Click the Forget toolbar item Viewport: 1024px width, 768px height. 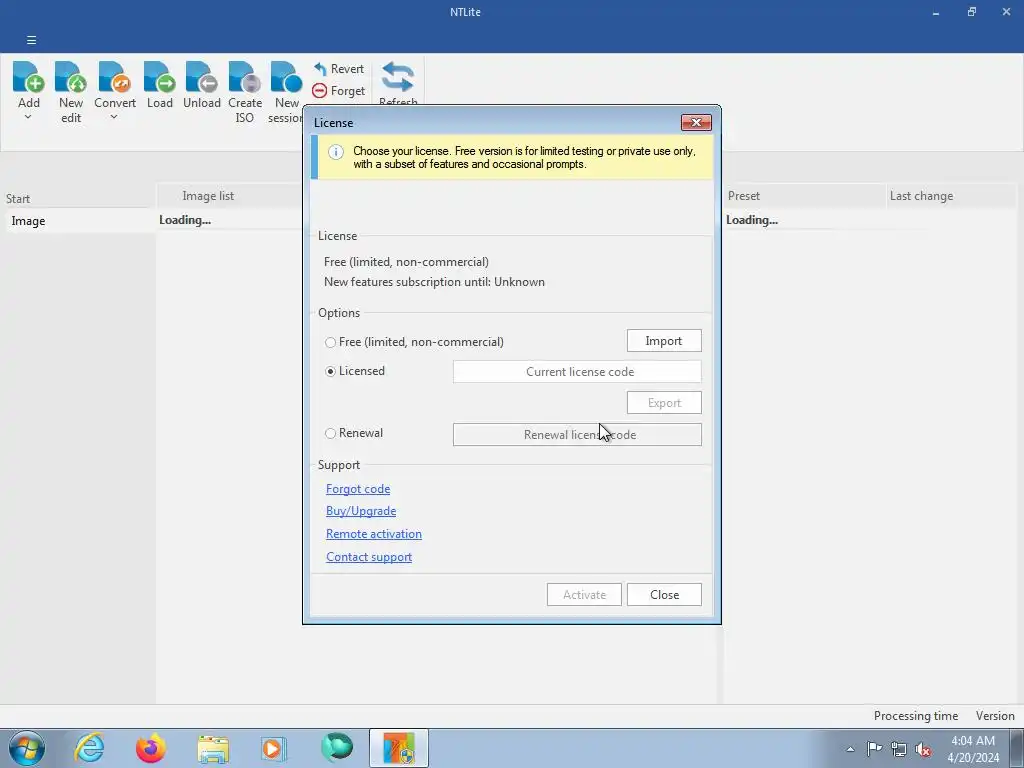point(339,91)
